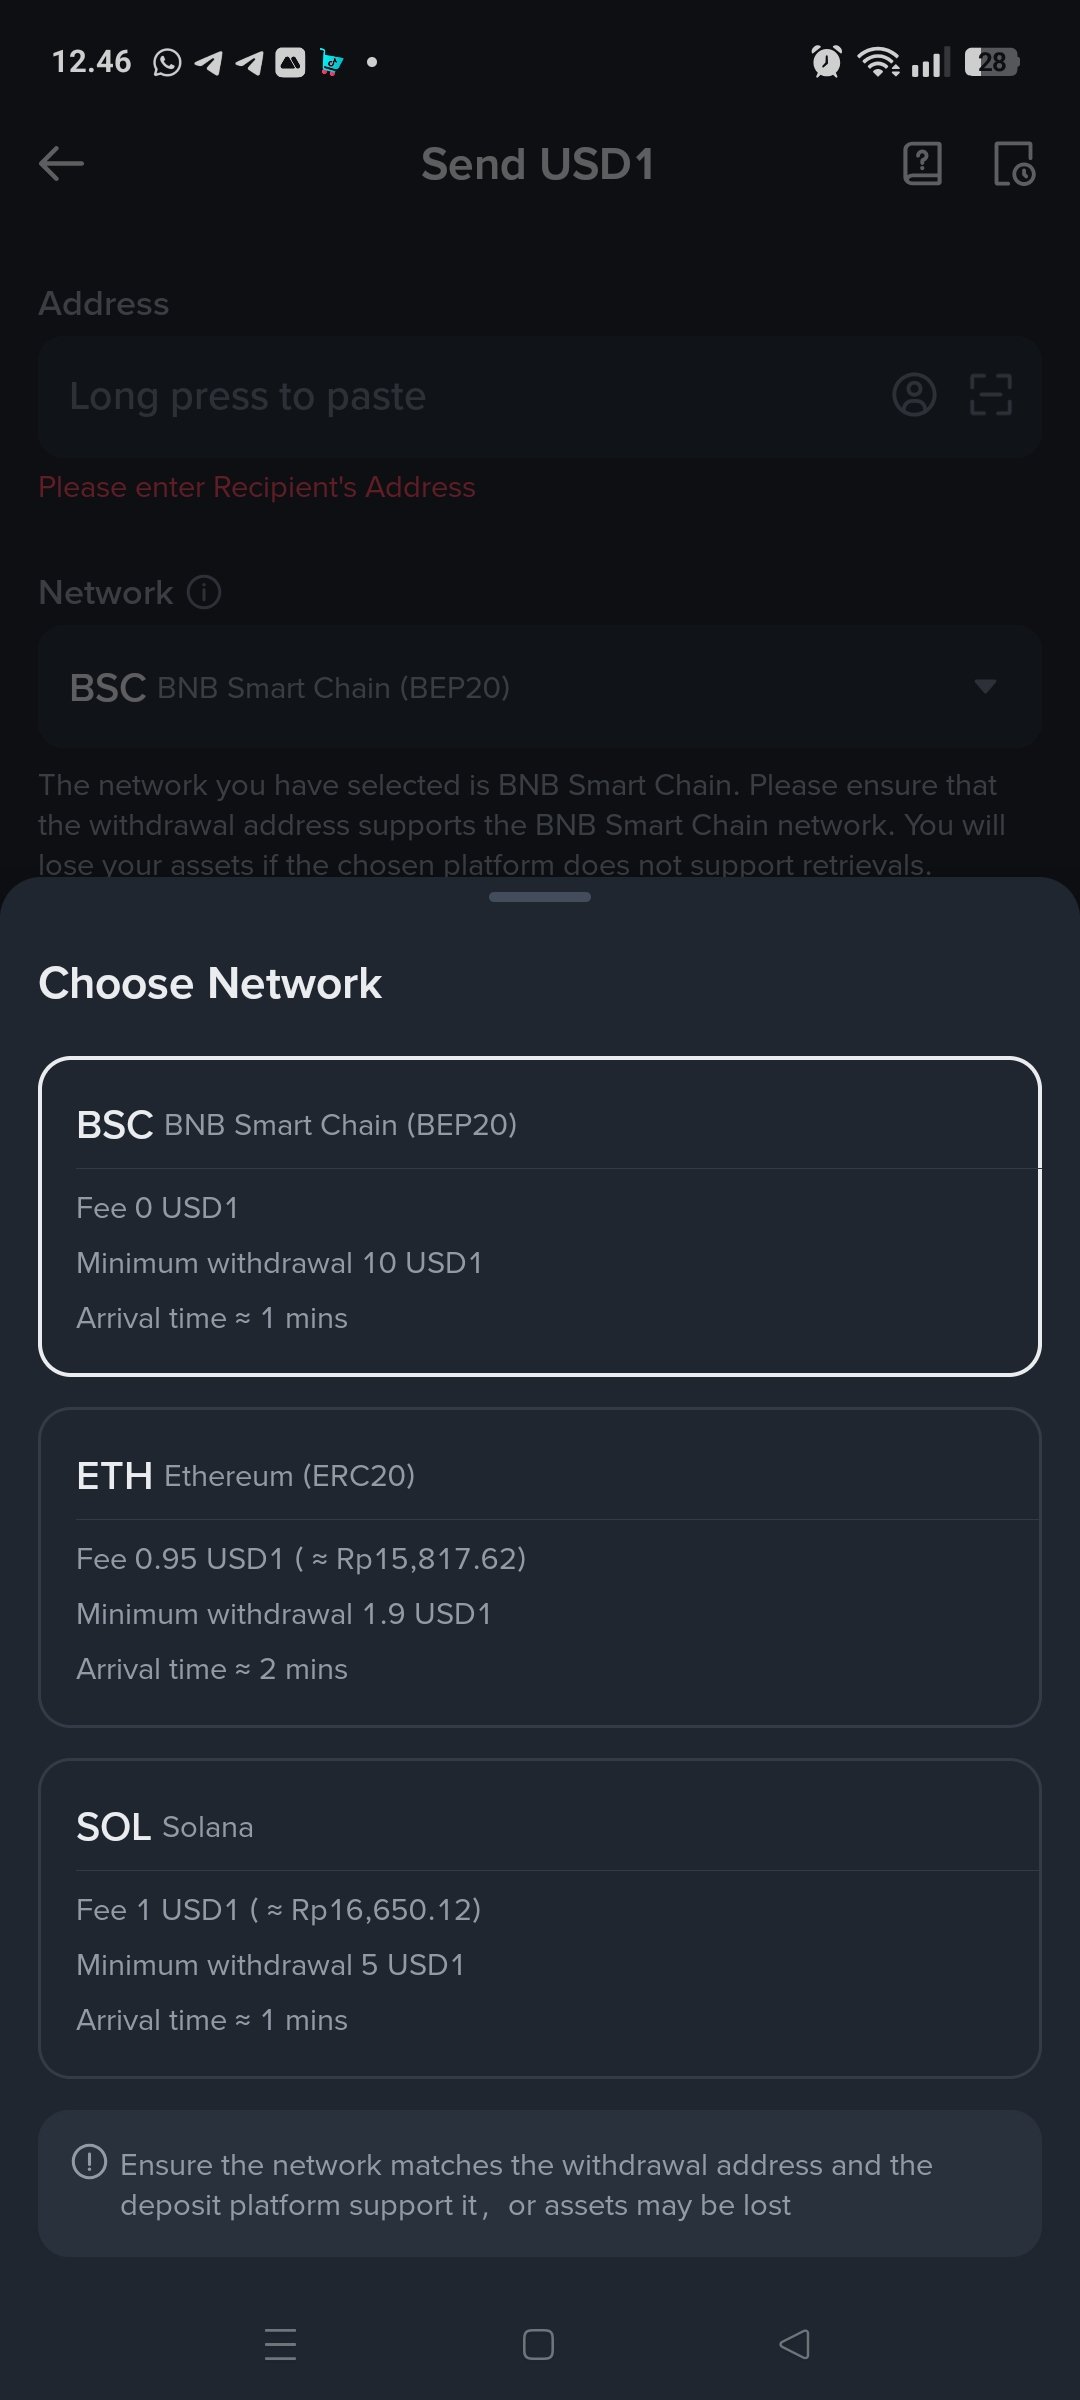Tap the back arrow icon
Viewport: 1080px width, 2400px height.
(61, 164)
